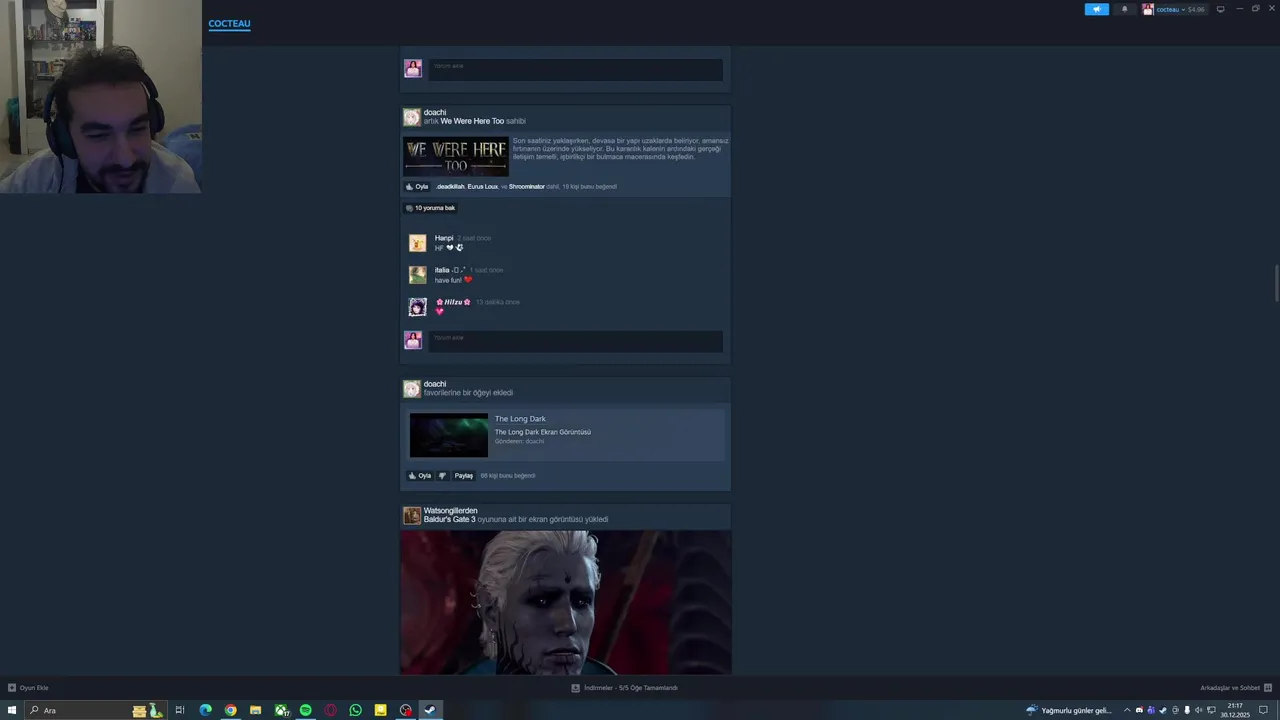
Task: Open .deadkillah's profile link
Action: 449,186
